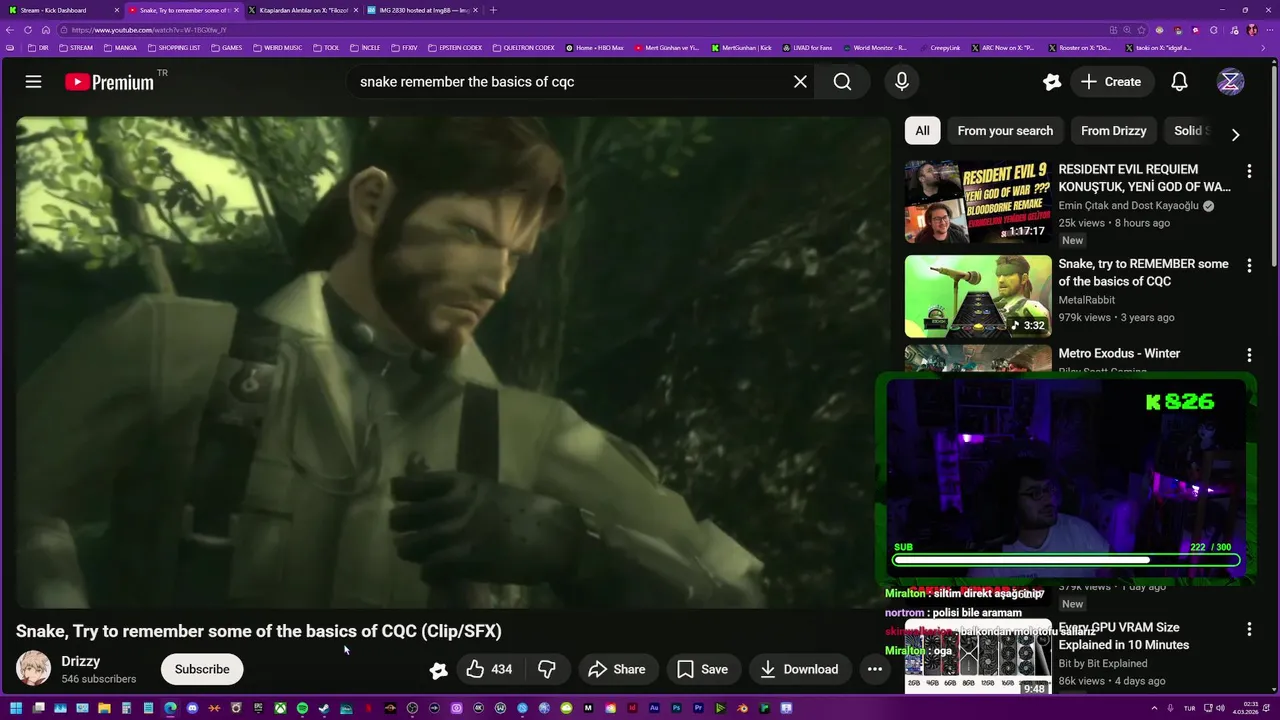Open Calculator from the taskbar
1280x720 pixels.
(126, 708)
